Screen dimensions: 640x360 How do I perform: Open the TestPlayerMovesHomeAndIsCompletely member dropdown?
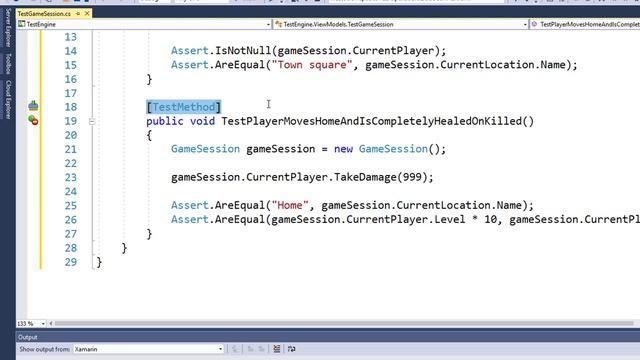[x=585, y=24]
